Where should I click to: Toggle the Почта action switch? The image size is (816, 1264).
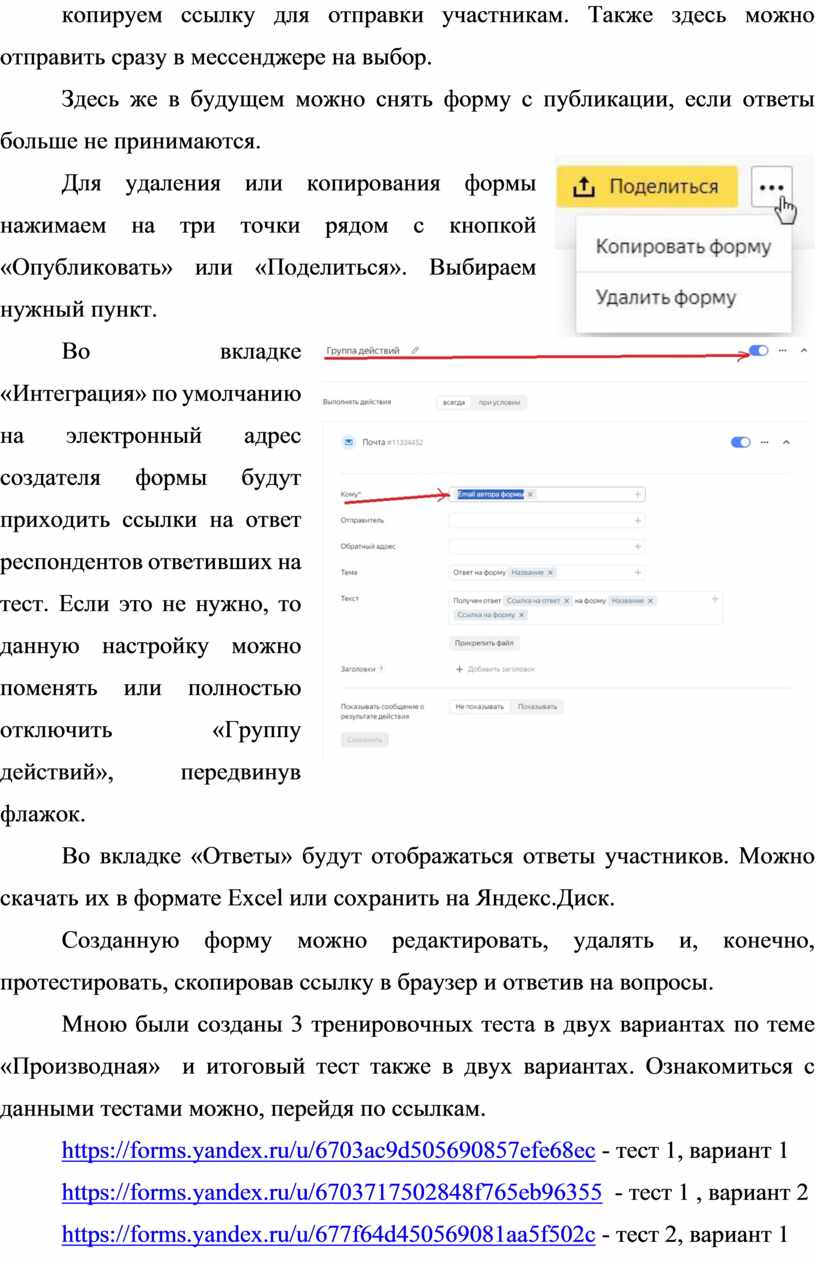(741, 442)
